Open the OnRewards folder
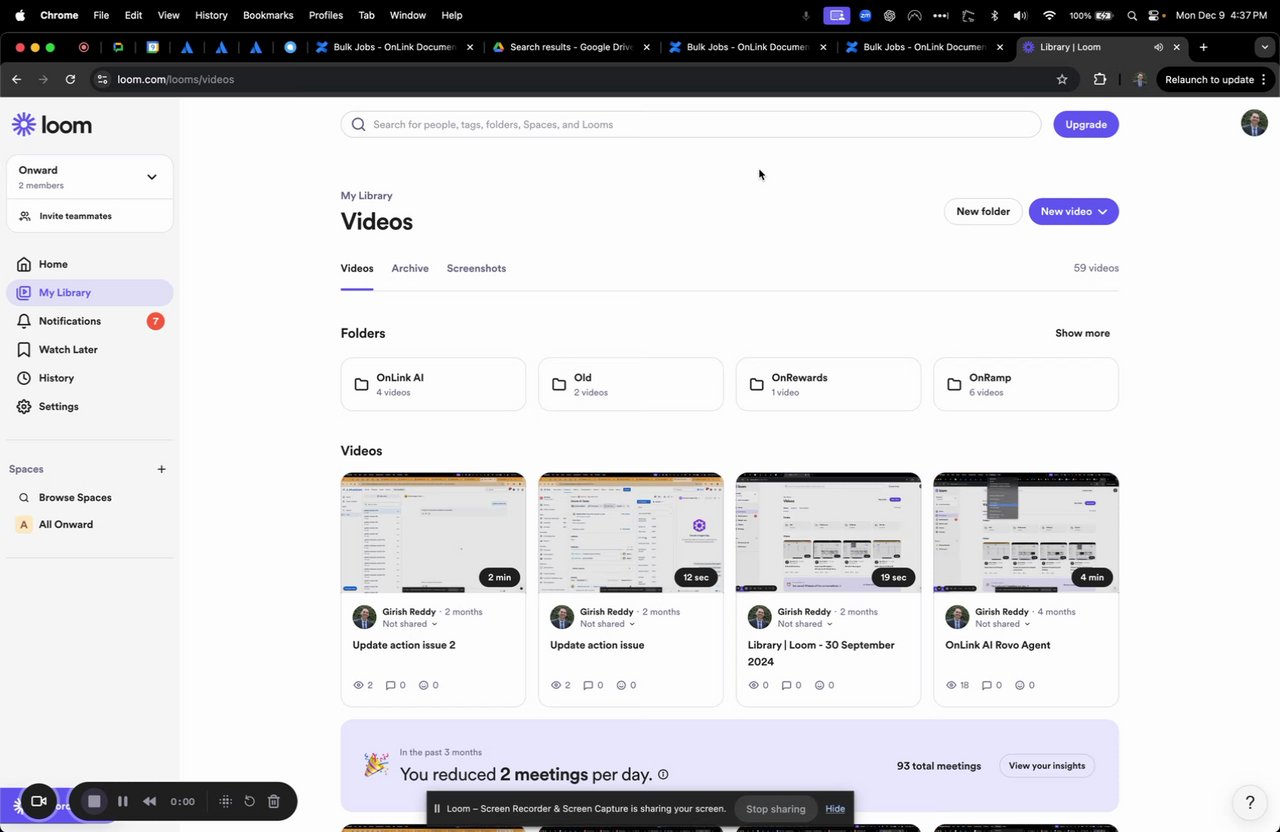1280x832 pixels. (x=828, y=384)
